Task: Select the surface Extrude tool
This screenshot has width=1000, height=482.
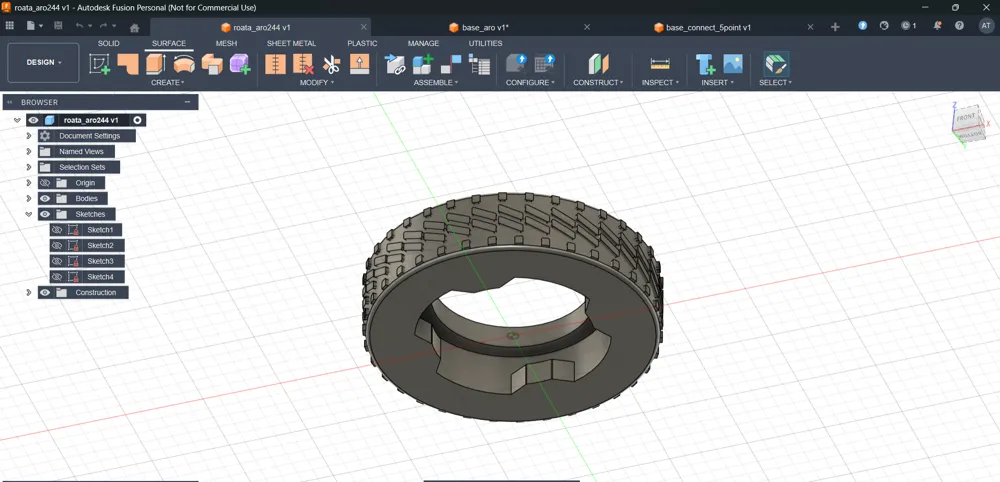Action: pos(156,64)
